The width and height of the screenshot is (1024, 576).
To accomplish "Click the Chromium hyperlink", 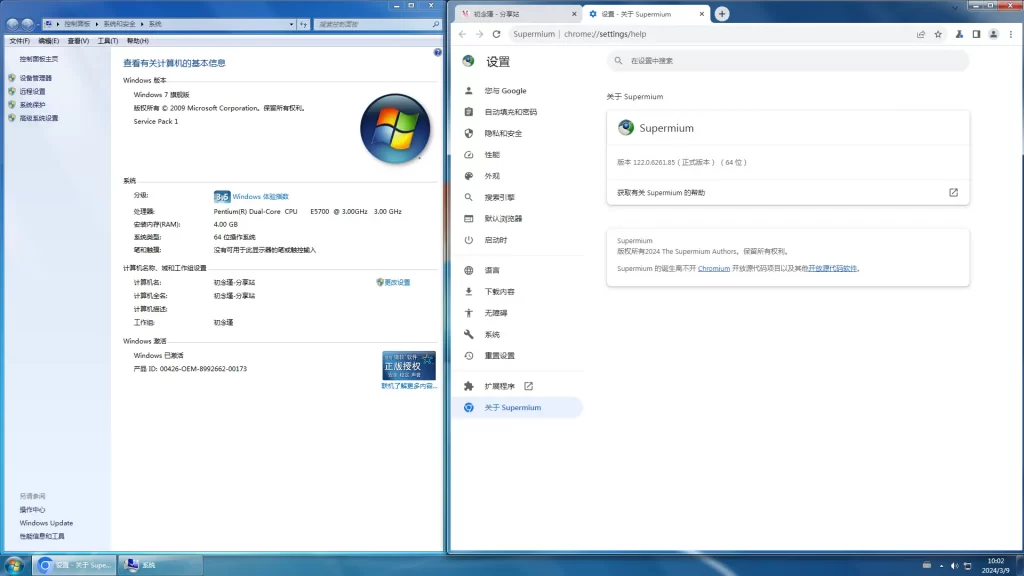I will 714,268.
